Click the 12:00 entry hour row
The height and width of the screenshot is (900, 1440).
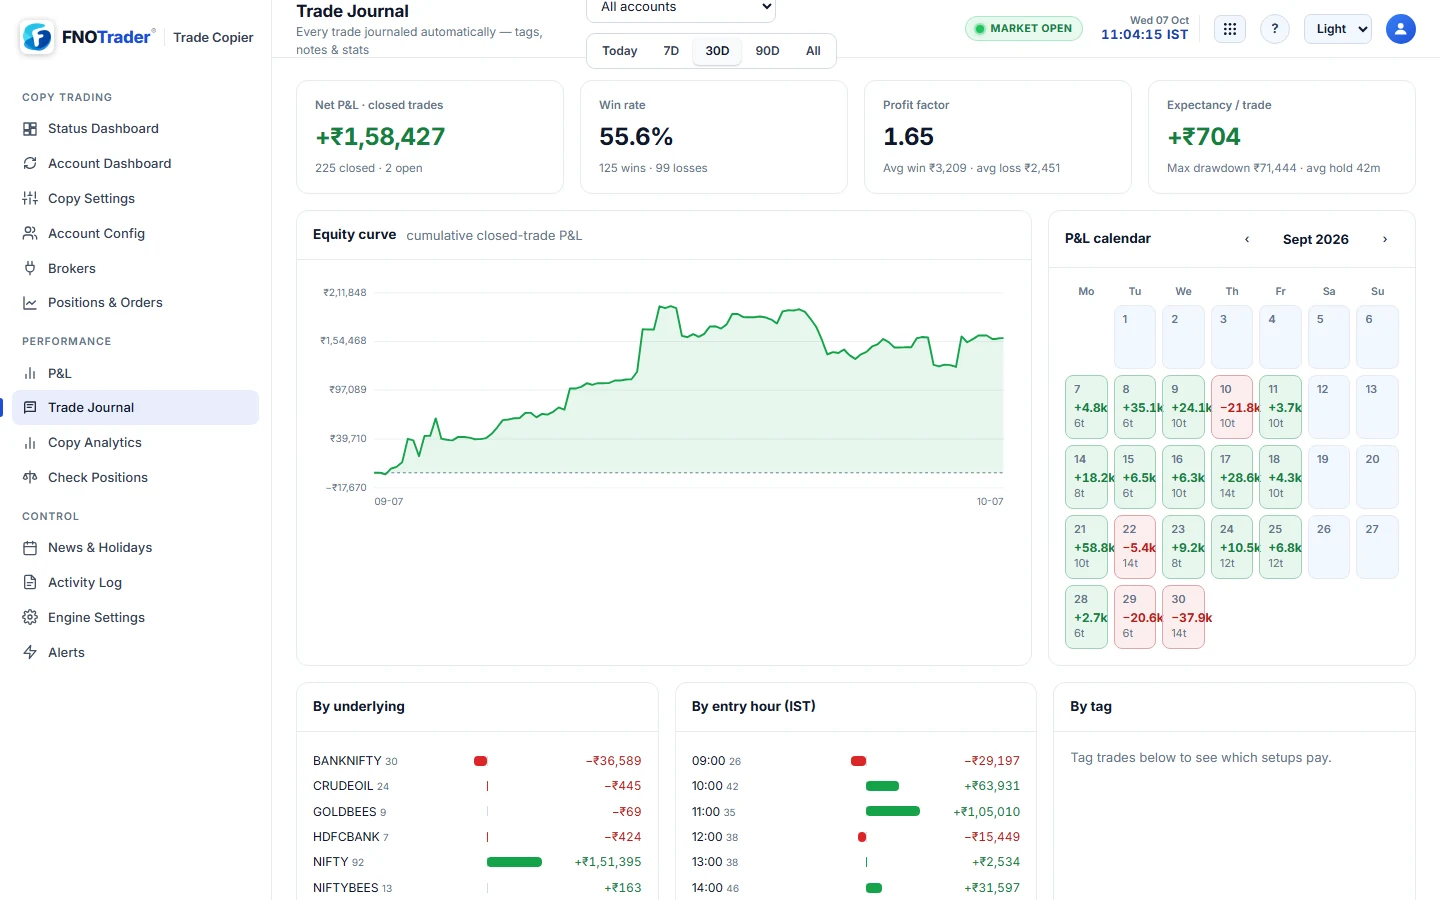tap(856, 837)
